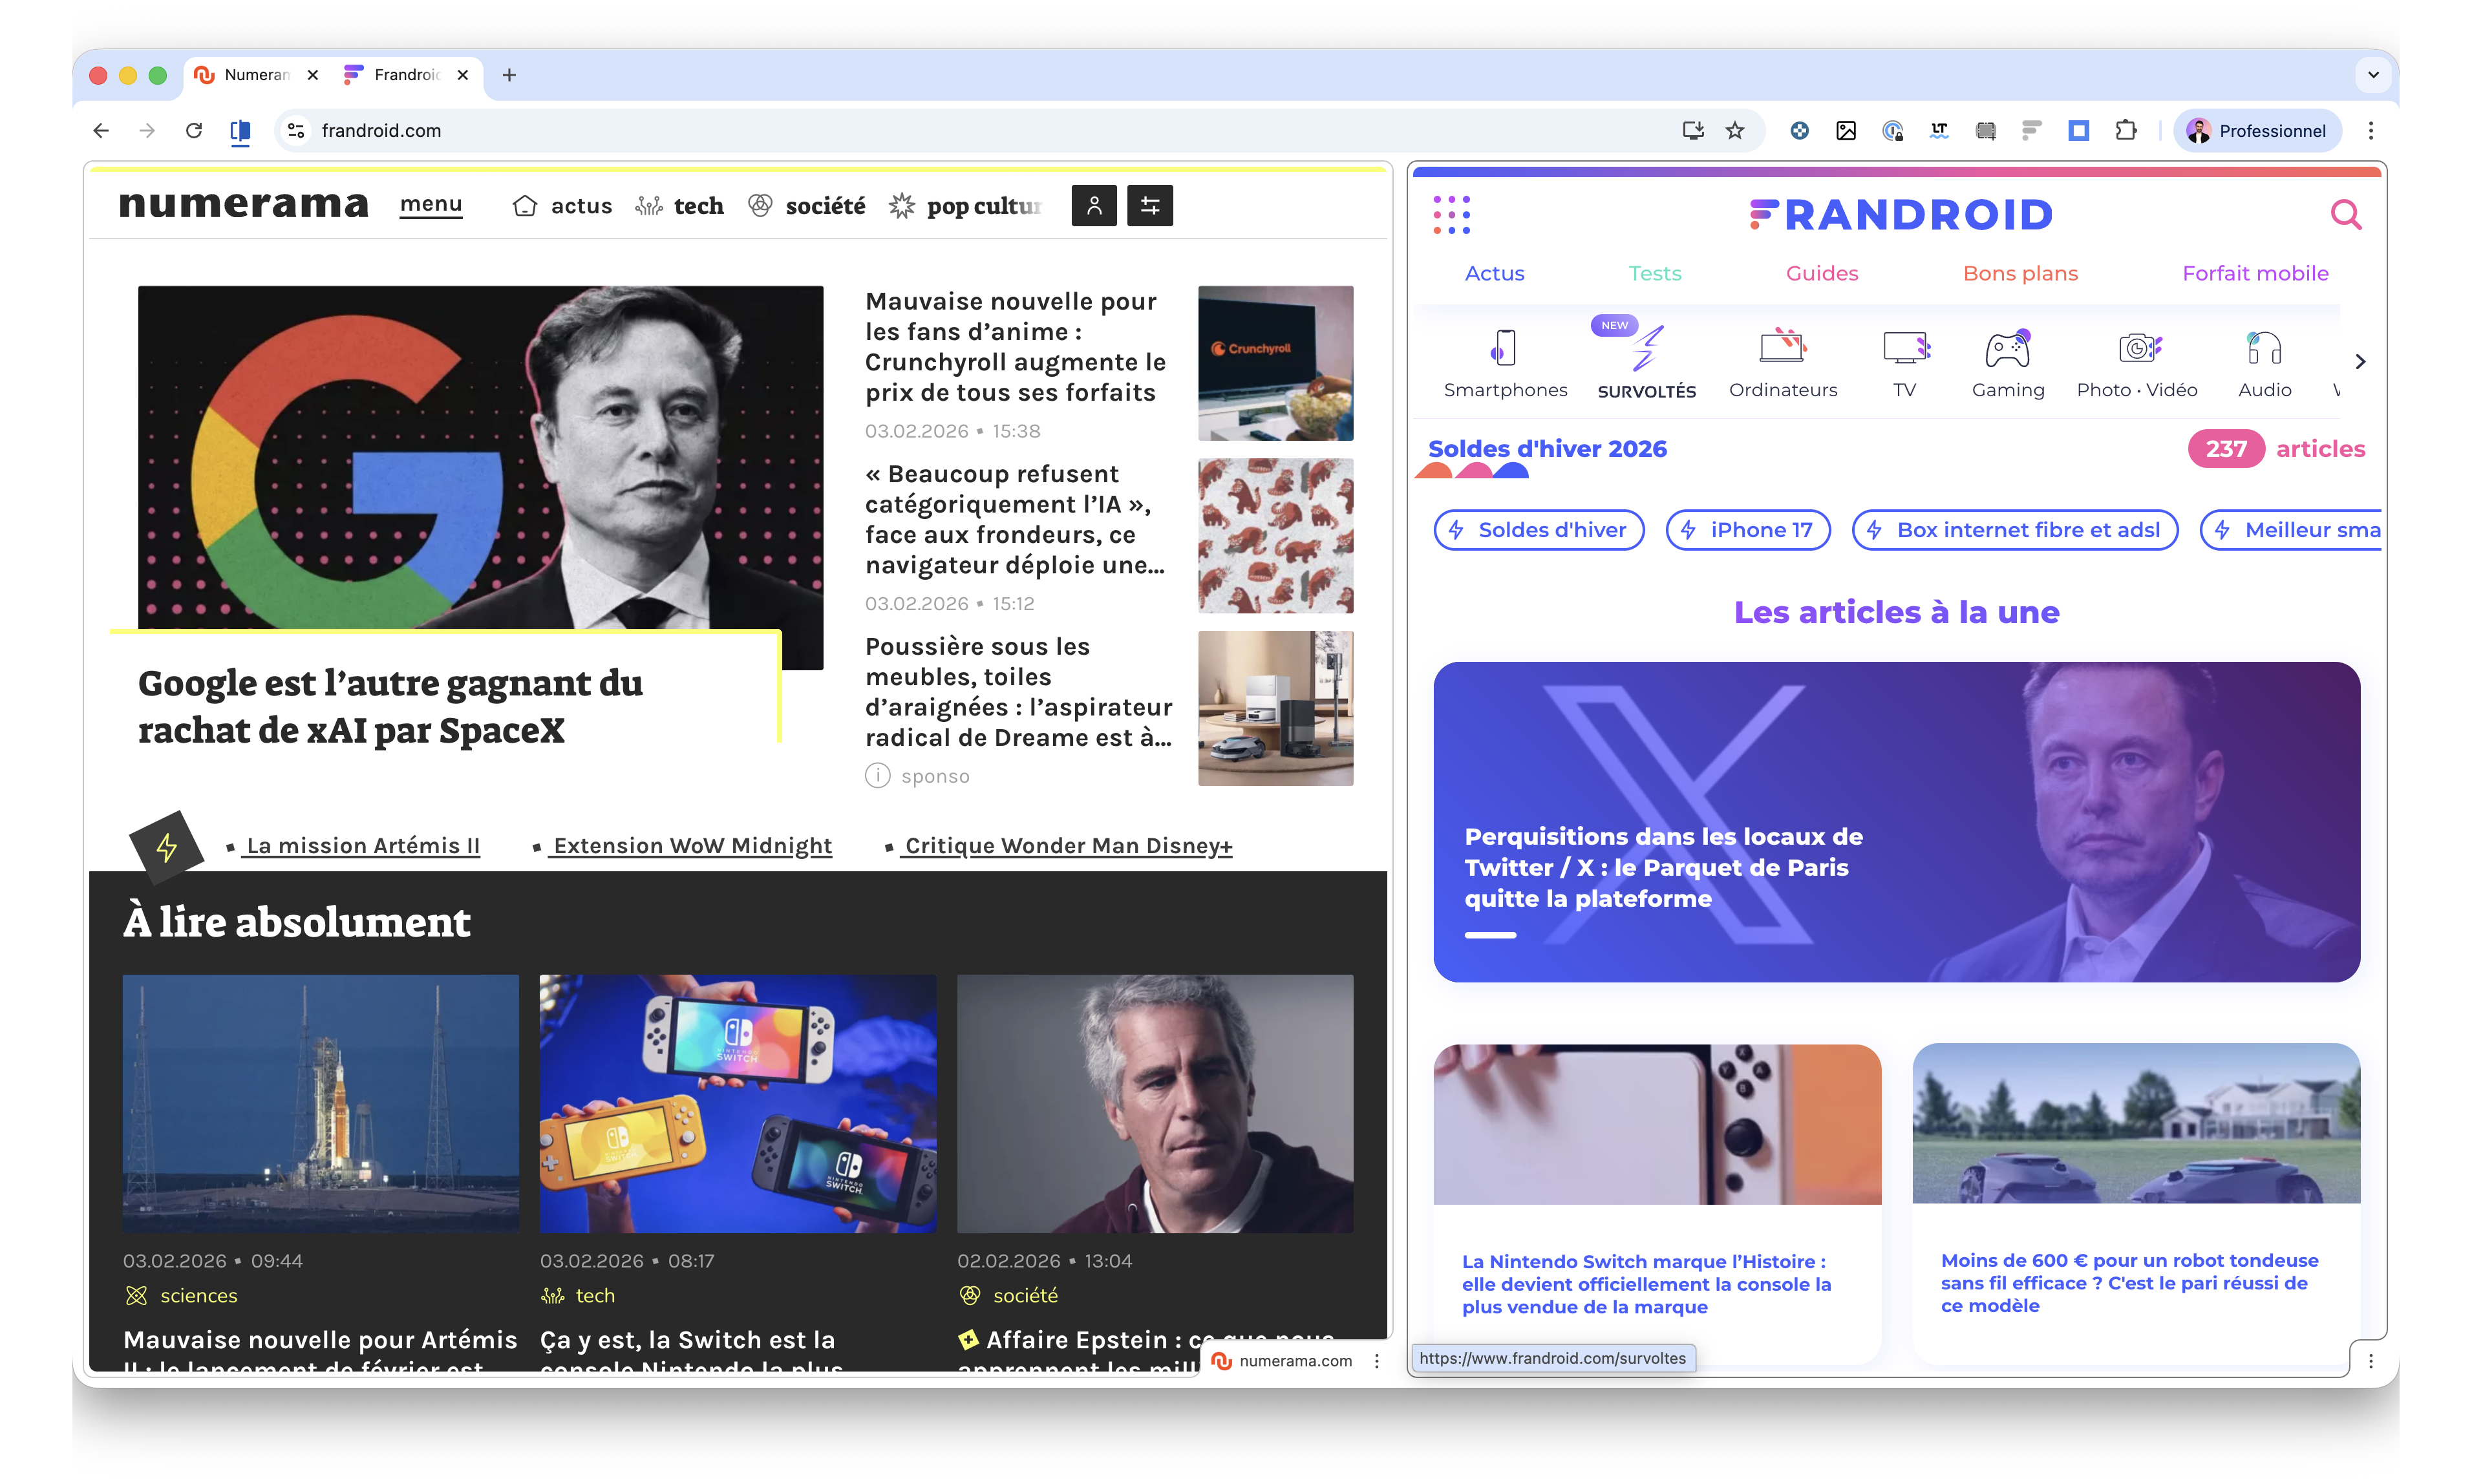Viewport: 2472px width, 1484px height.
Task: Bookmark page with the star icon
Action: click(x=1735, y=131)
